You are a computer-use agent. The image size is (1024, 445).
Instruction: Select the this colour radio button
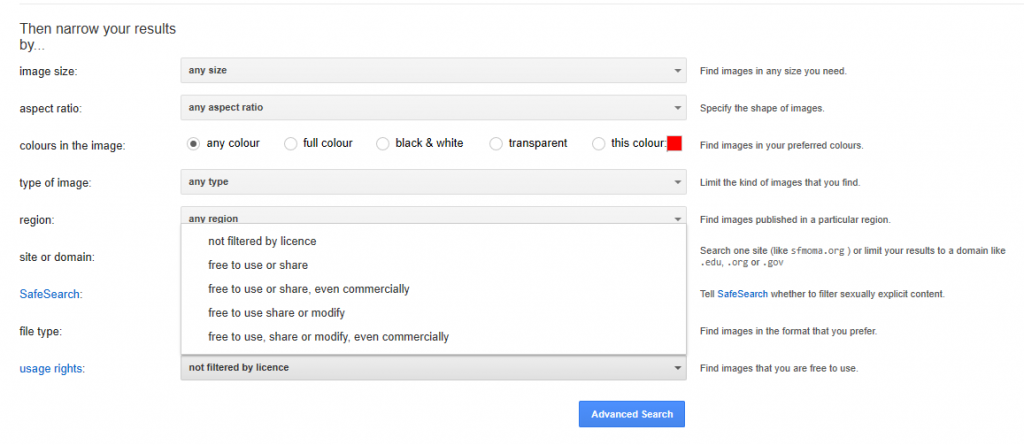click(x=598, y=144)
